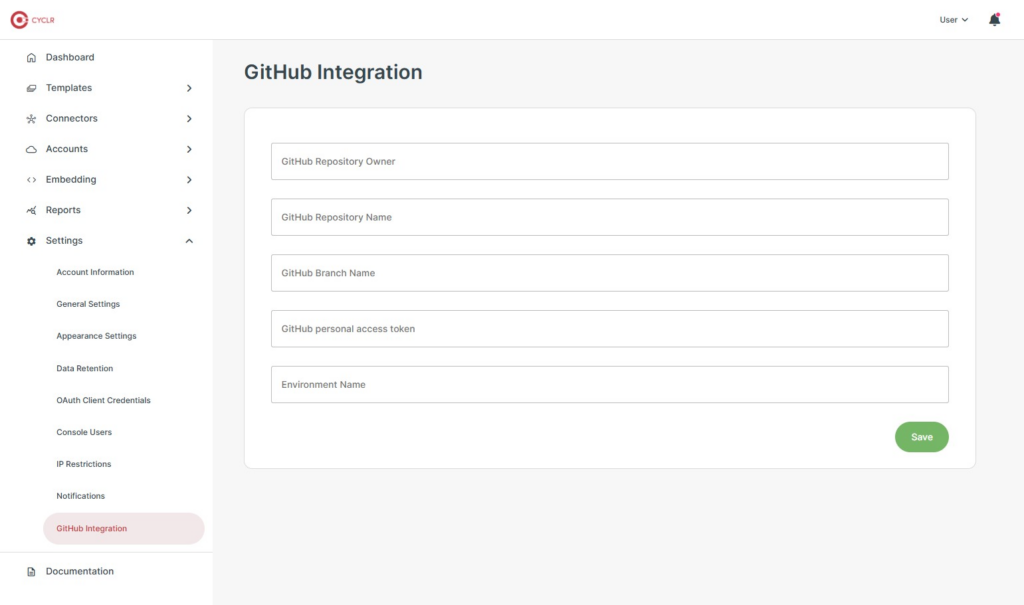1024x605 pixels.
Task: Open Appearance Settings
Action: [96, 336]
